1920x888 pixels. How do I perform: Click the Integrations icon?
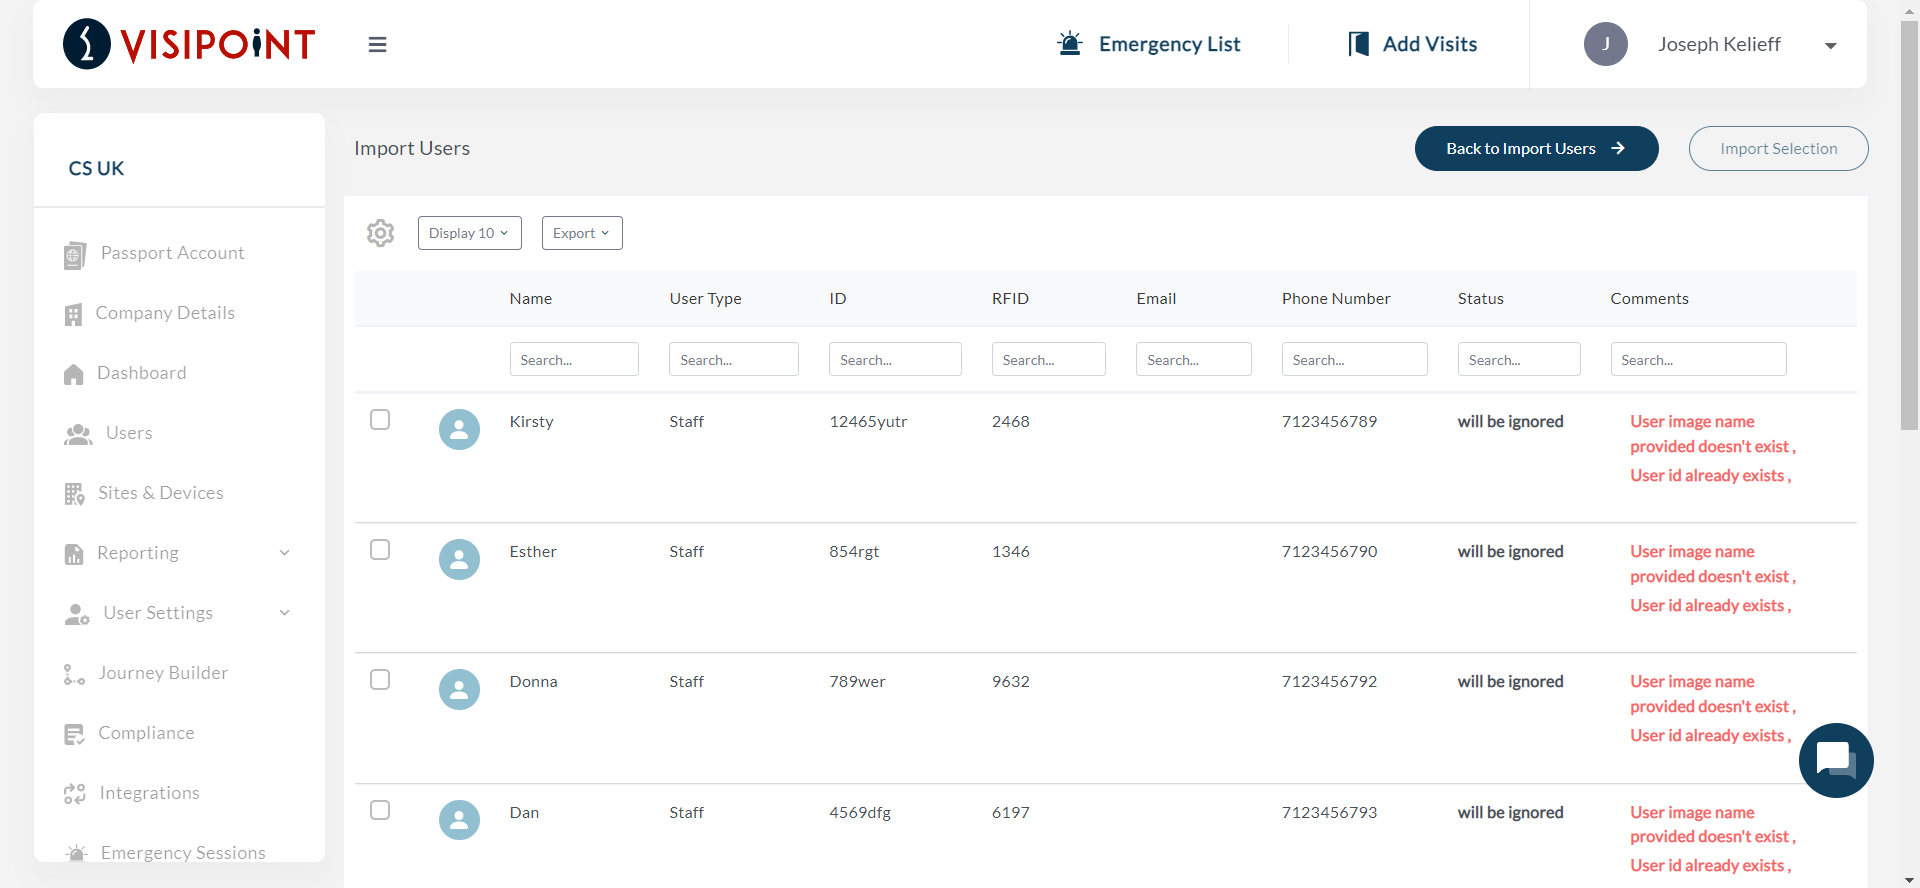(x=75, y=794)
